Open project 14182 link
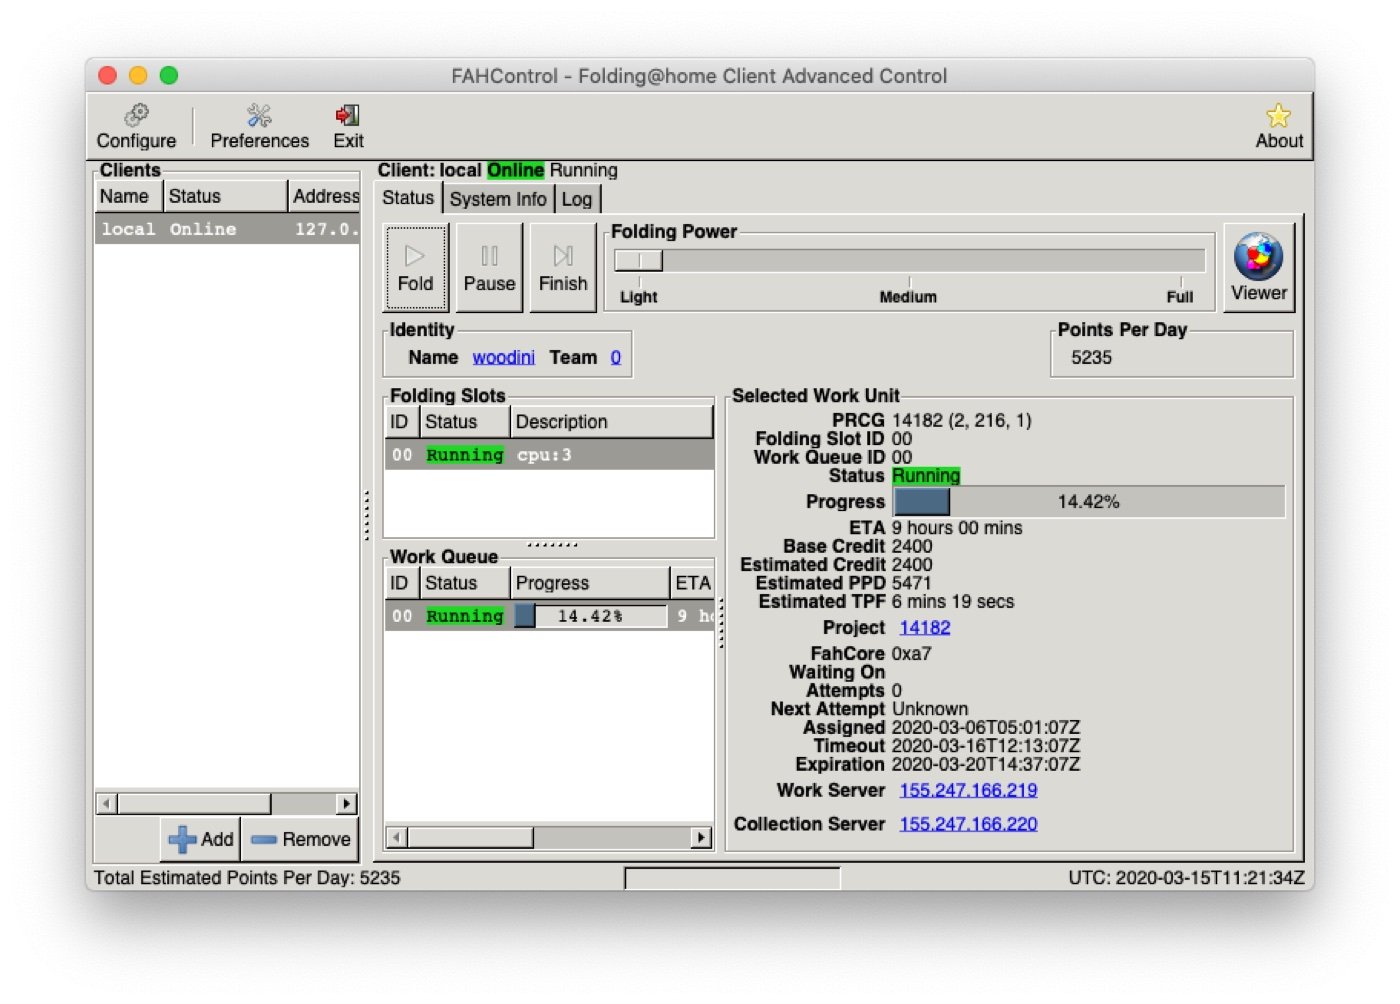This screenshot has width=1400, height=1004. coord(924,627)
